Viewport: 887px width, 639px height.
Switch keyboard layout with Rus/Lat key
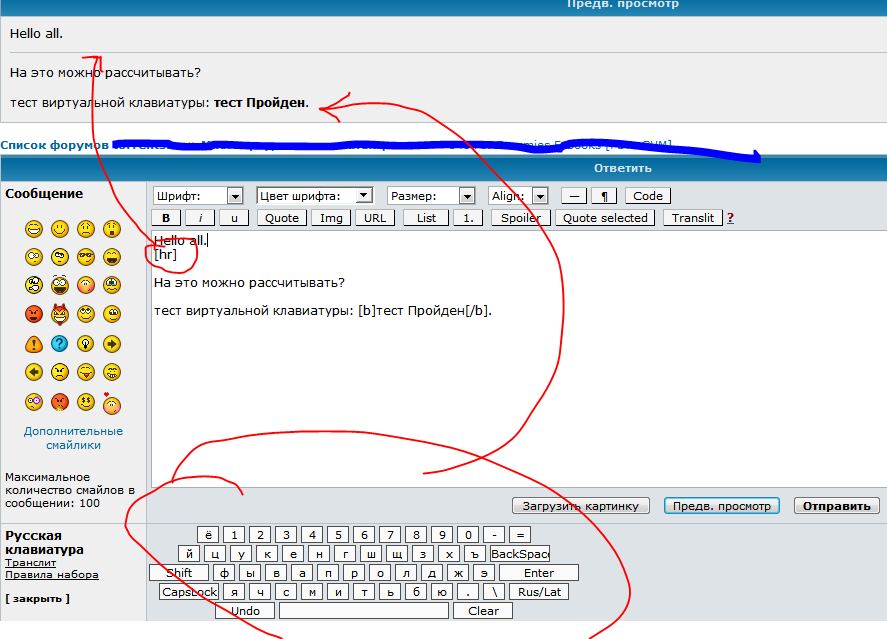[540, 592]
